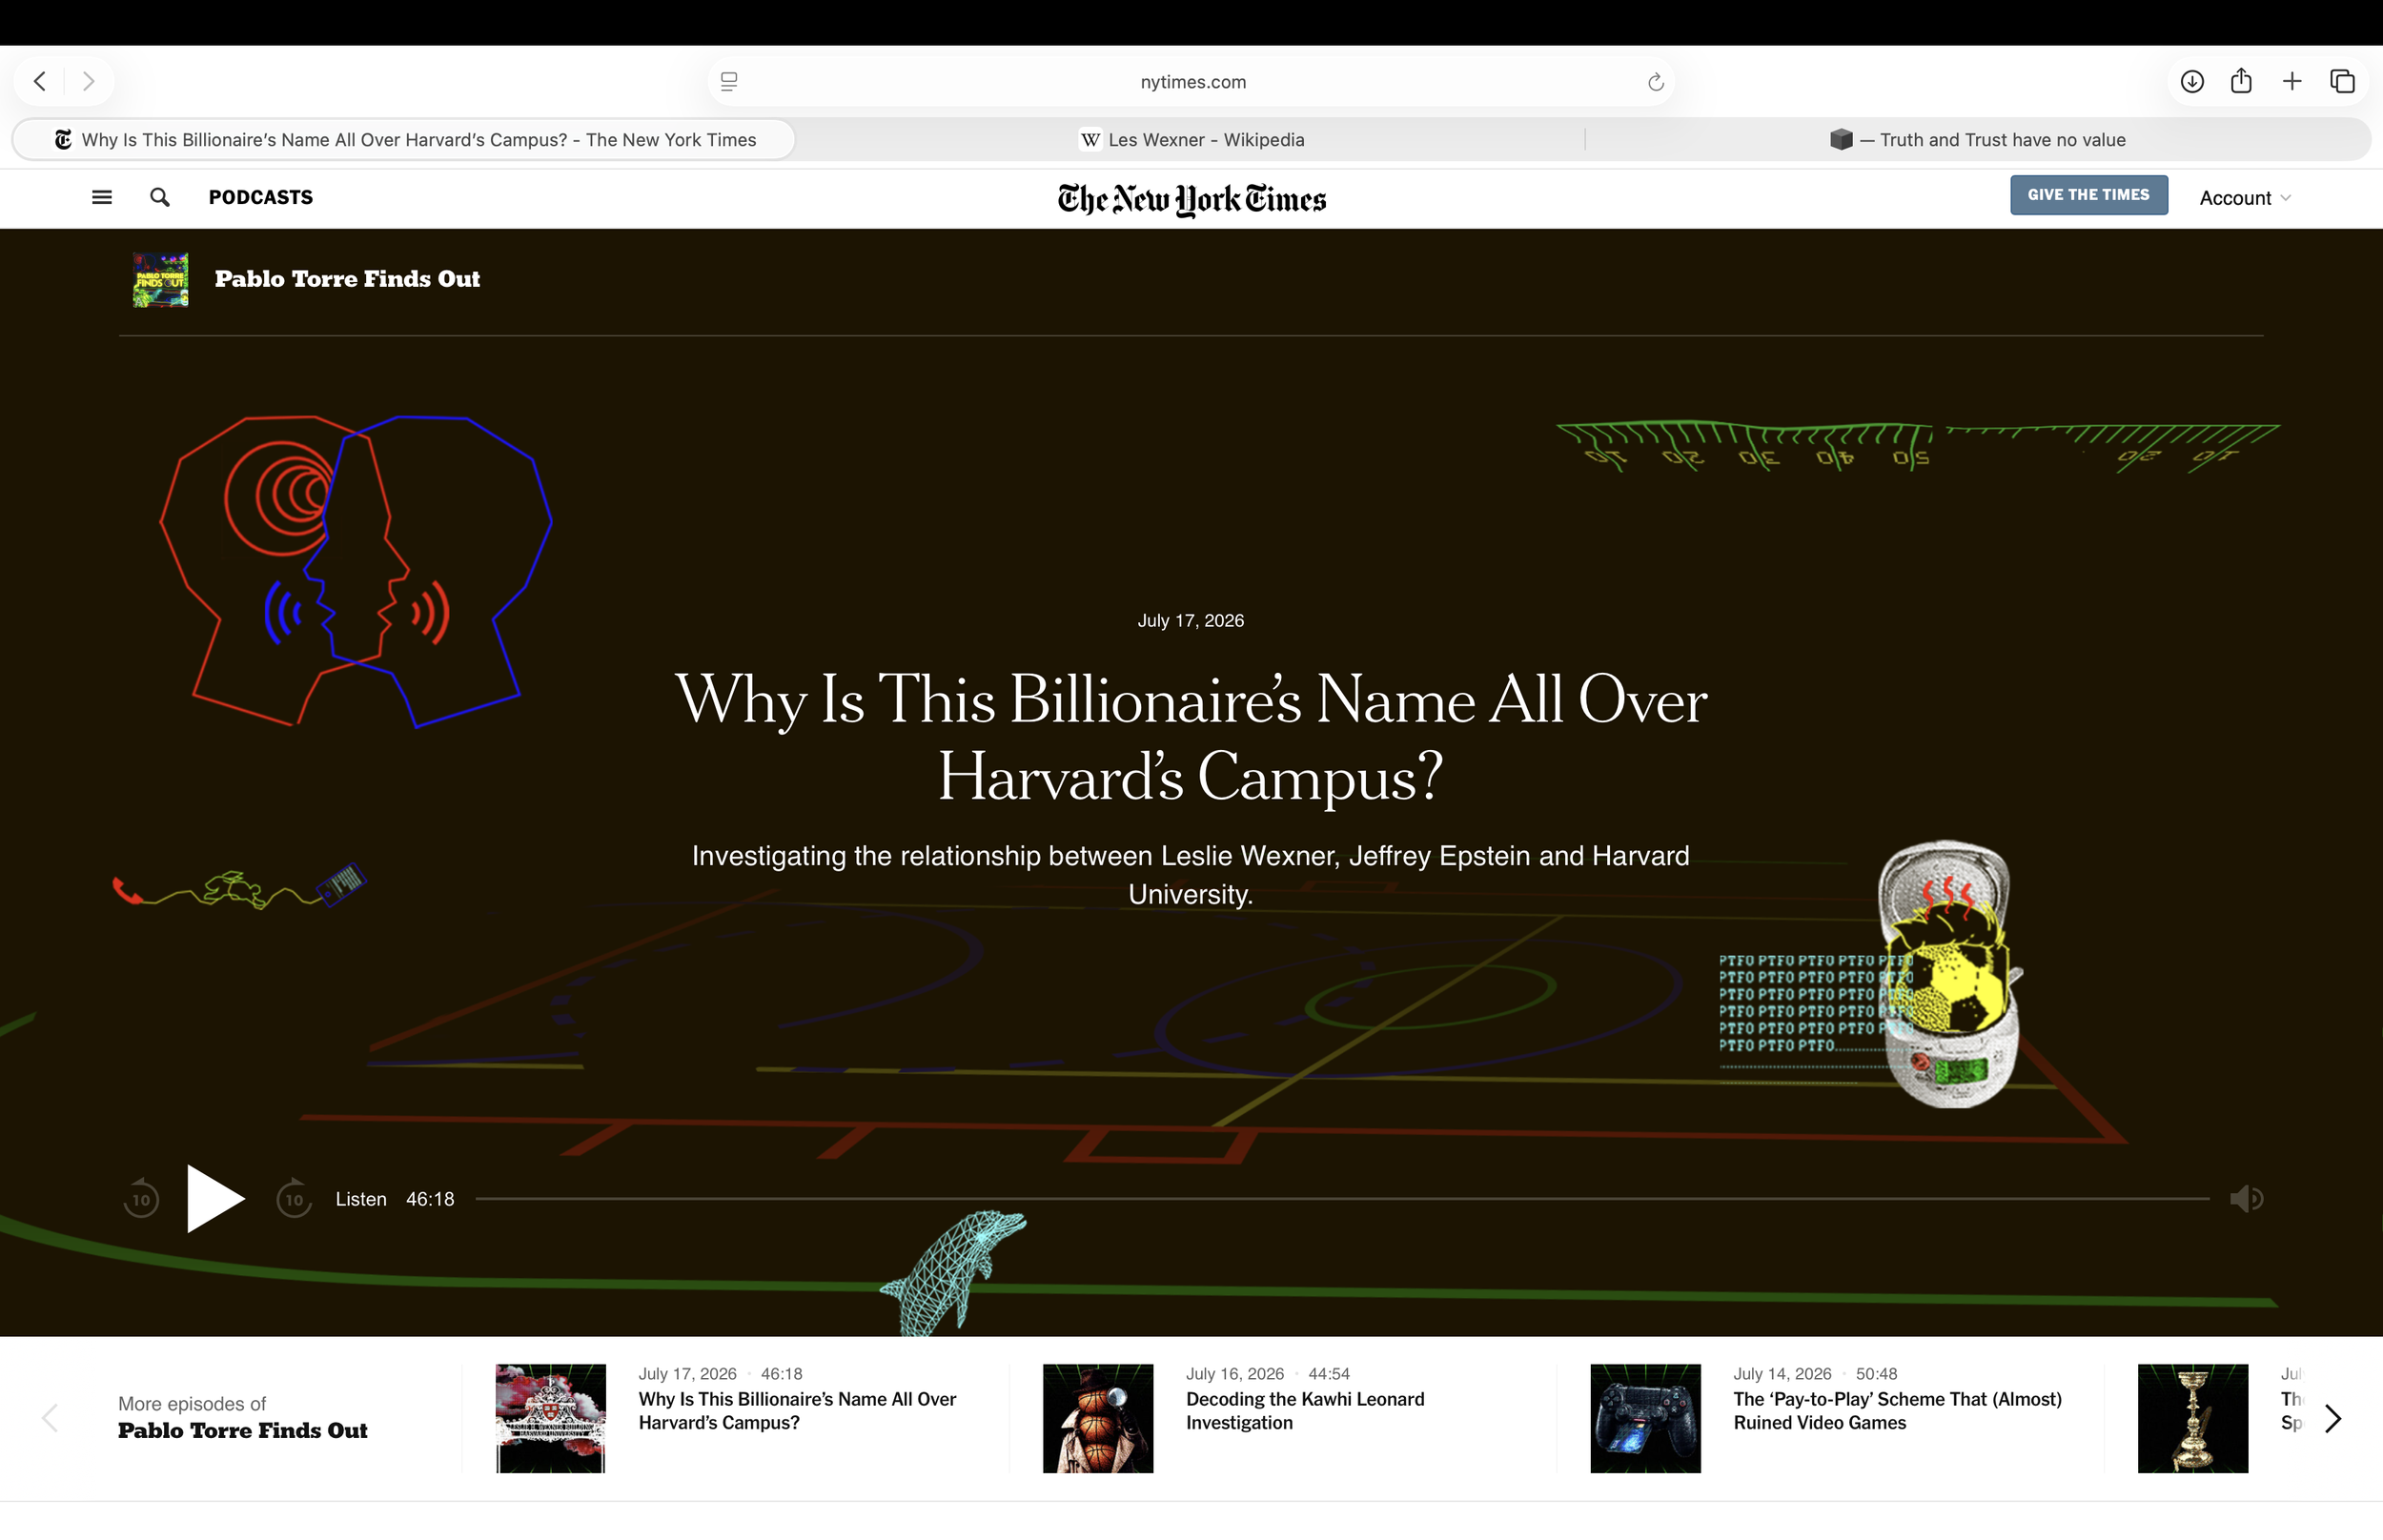Show the tab overview icon
This screenshot has width=2383, height=1540.
click(x=2342, y=81)
